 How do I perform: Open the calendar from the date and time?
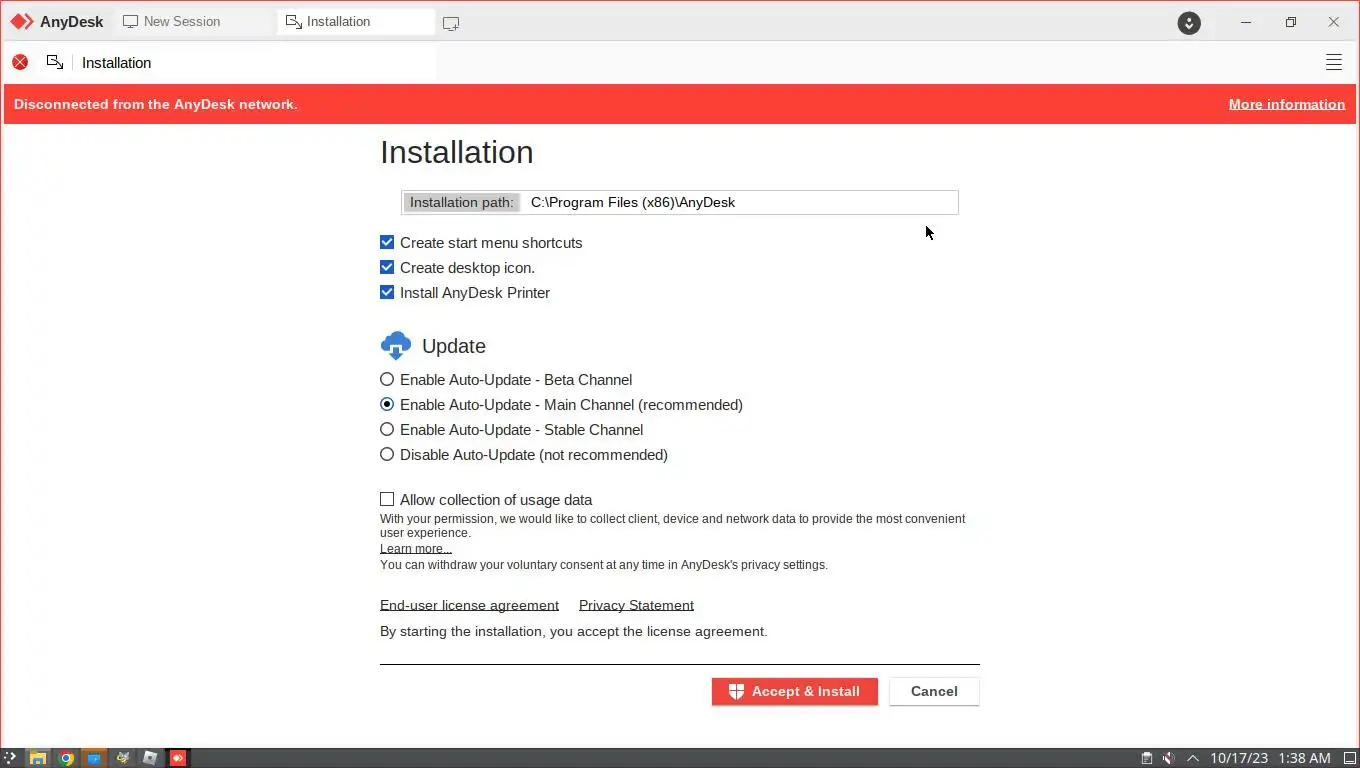1270,758
